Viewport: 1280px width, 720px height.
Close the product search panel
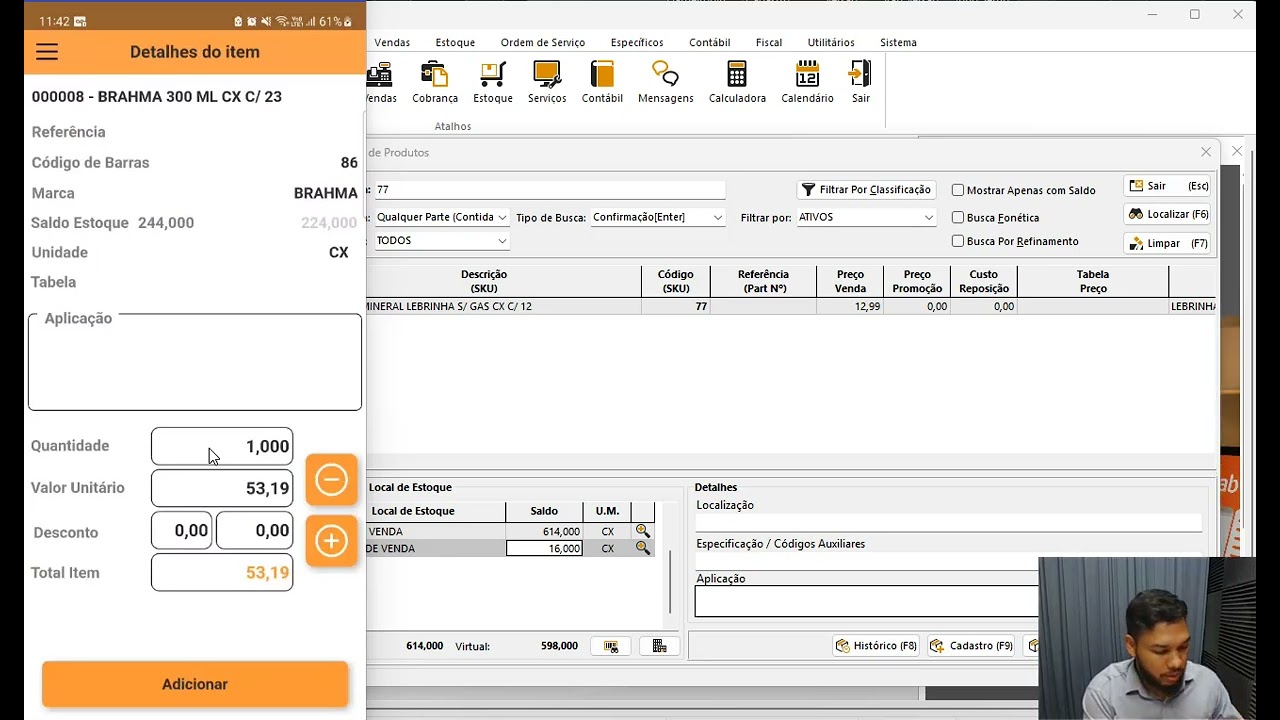(x=1206, y=152)
